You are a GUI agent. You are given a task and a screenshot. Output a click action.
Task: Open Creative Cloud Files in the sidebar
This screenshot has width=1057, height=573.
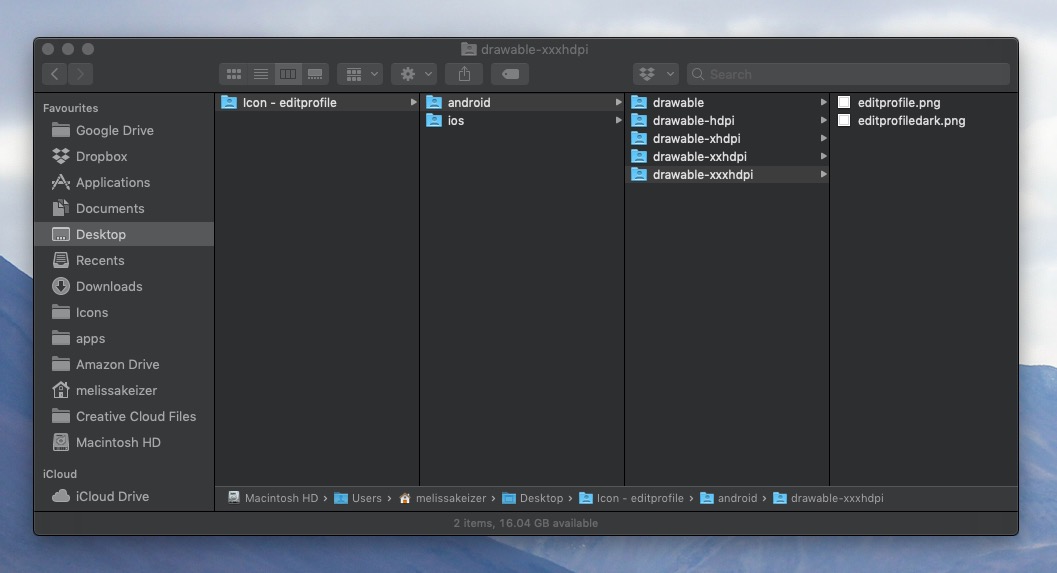tap(125, 417)
